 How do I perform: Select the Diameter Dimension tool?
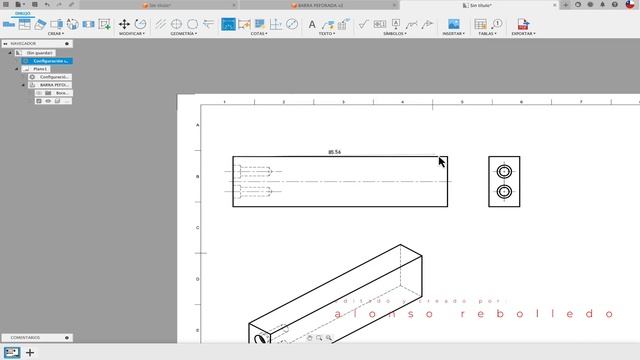(x=292, y=24)
